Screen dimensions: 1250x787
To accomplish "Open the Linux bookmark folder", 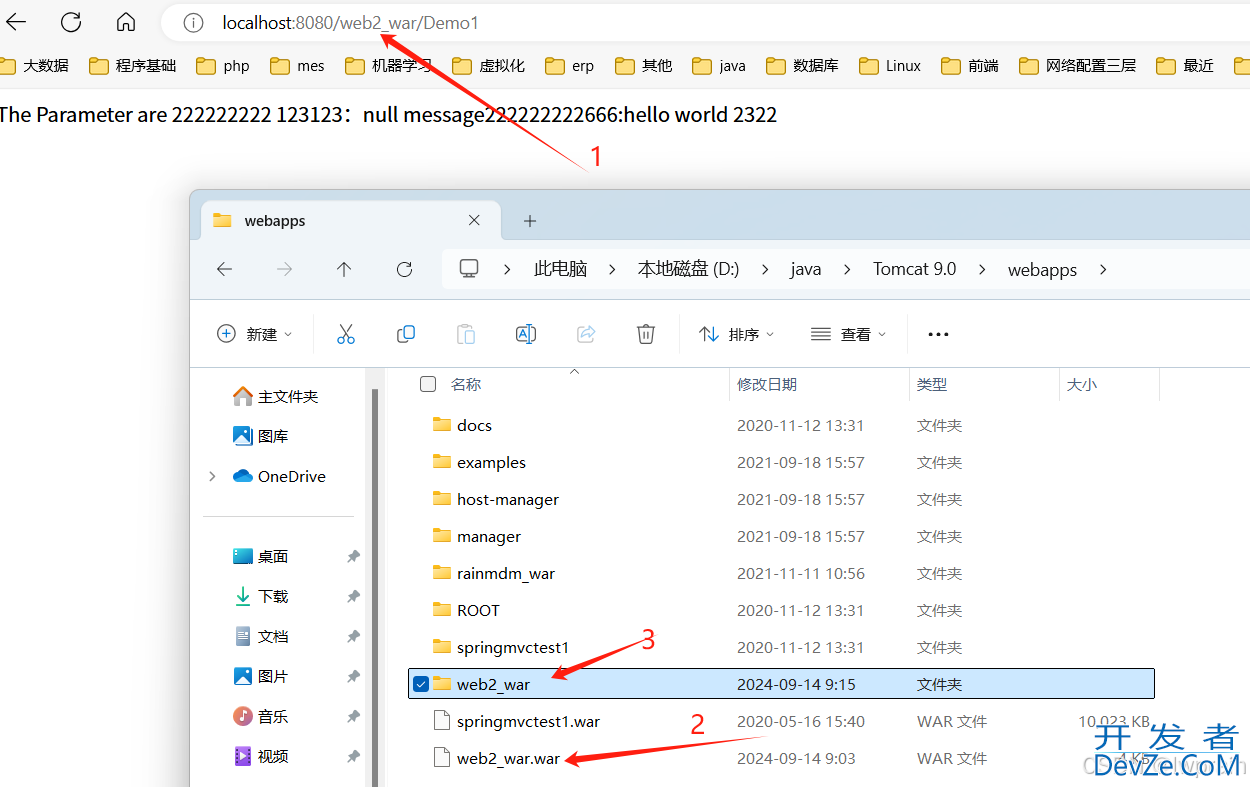I will pos(890,66).
